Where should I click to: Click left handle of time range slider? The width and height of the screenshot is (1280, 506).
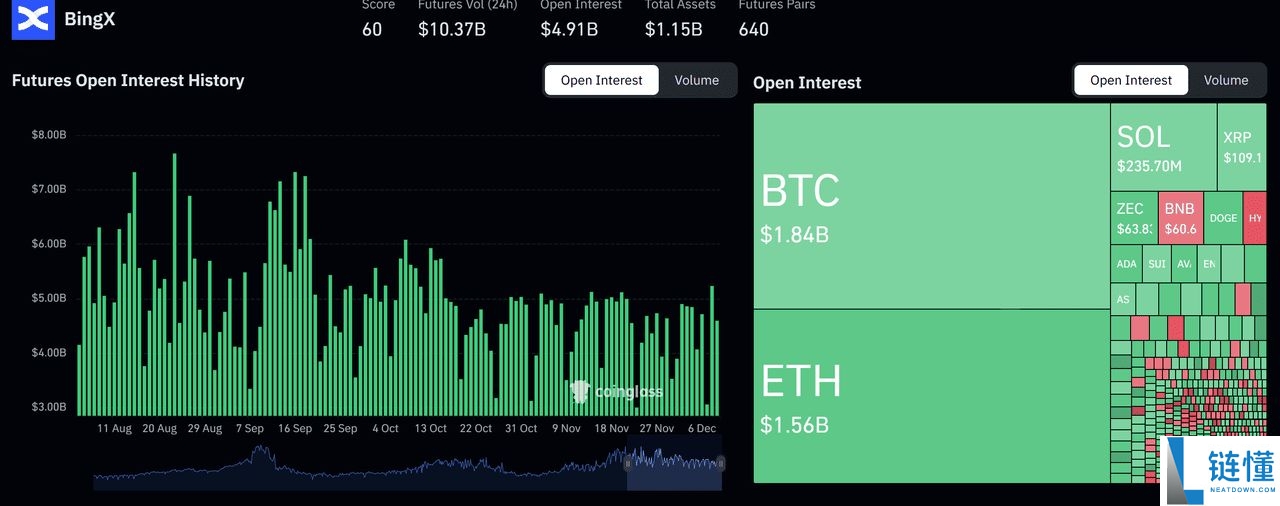click(628, 463)
